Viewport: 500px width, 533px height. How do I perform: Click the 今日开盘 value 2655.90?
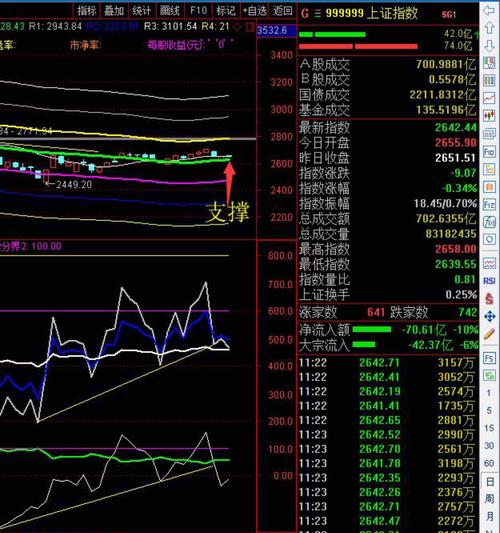coord(456,142)
